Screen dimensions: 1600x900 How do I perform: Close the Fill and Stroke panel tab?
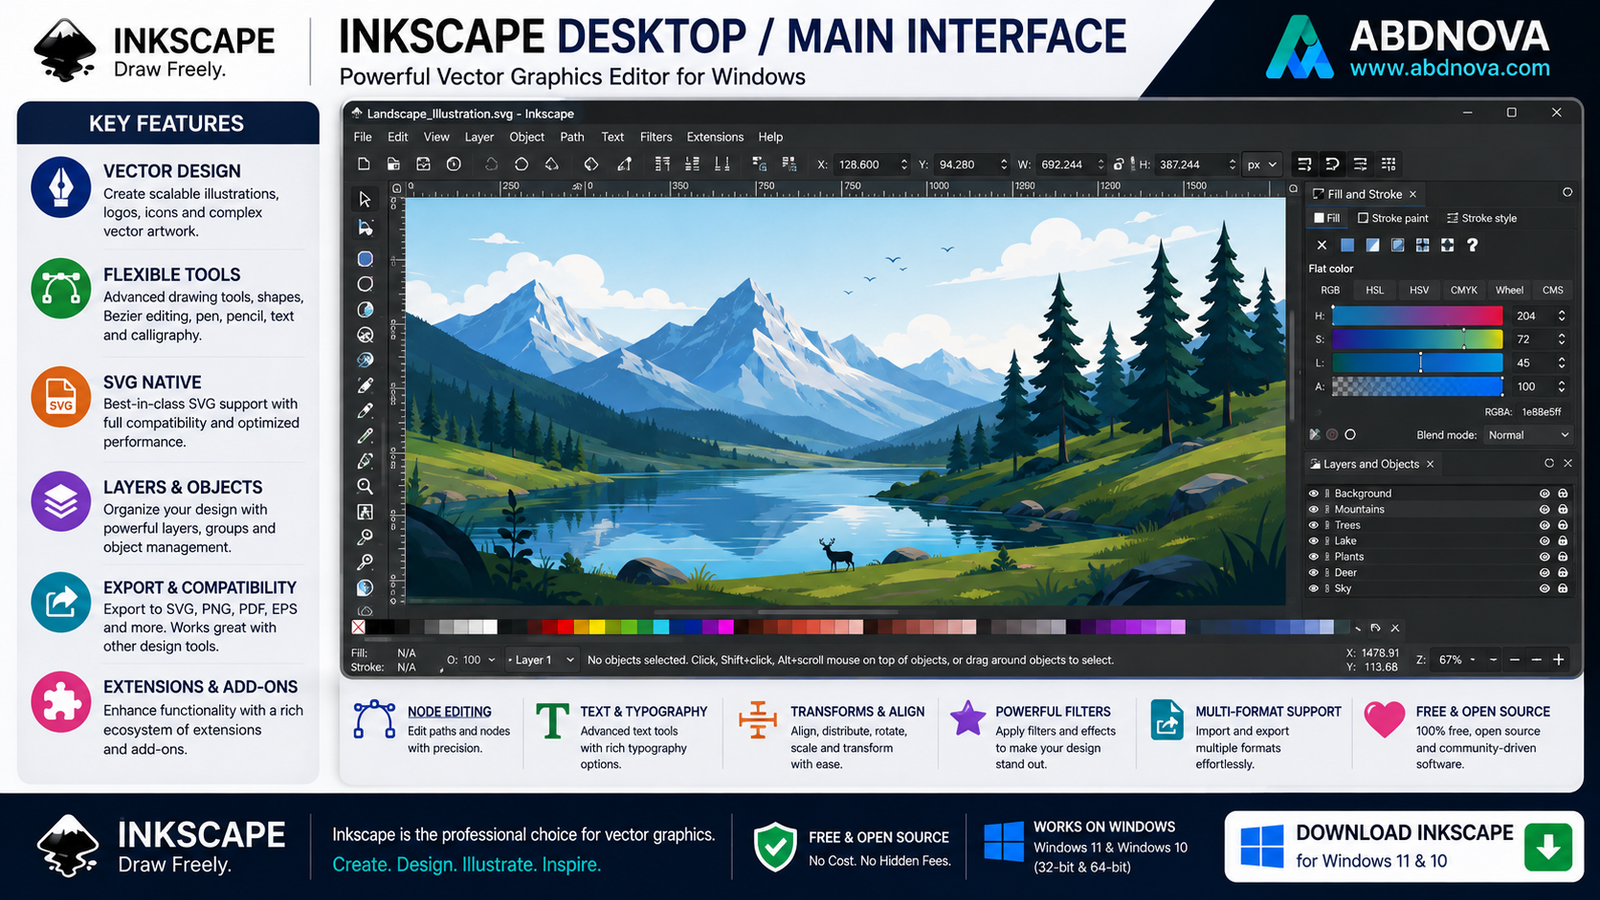1413,194
